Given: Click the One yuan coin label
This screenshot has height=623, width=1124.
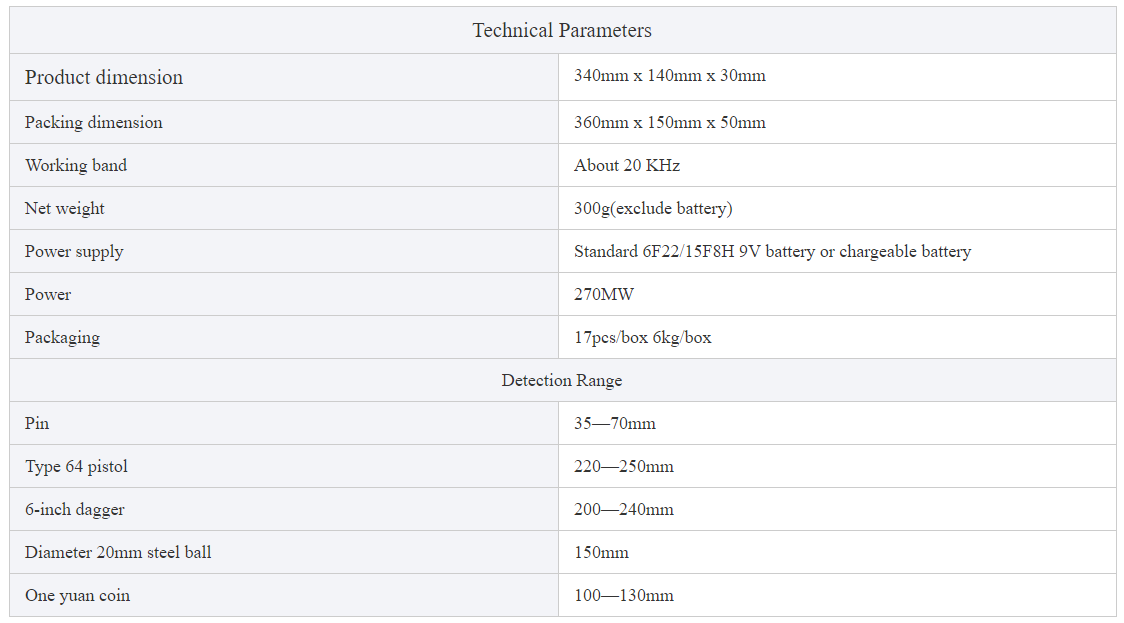Looking at the screenshot, I should [77, 596].
